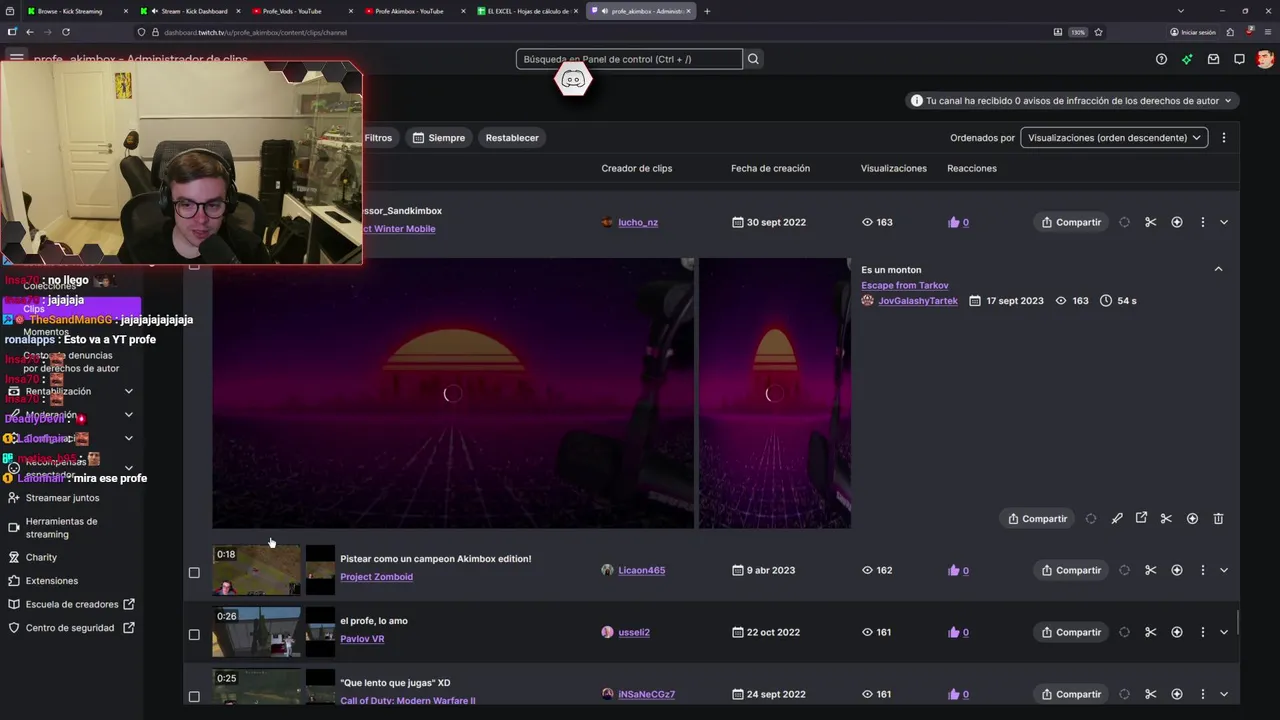Click the search magnifier button
Viewport: 1280px width, 720px height.
753,59
